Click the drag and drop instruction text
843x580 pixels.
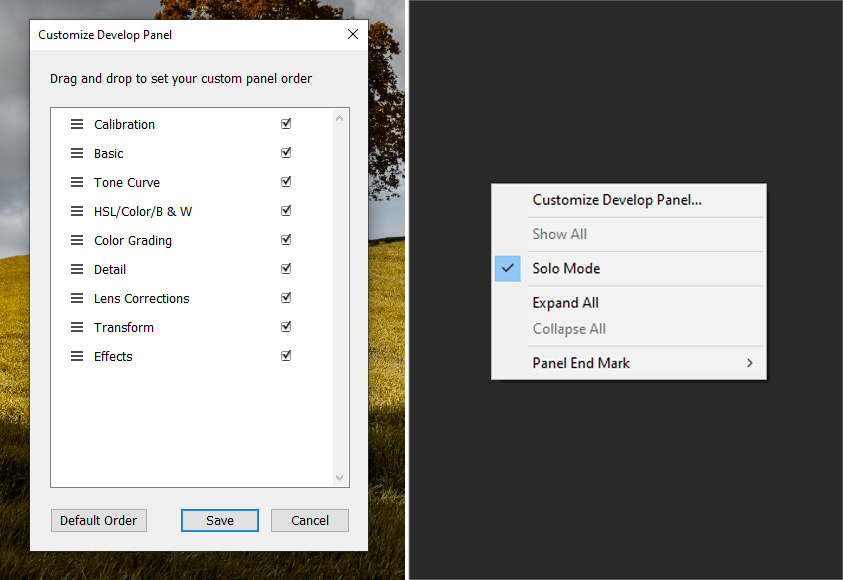tap(181, 78)
